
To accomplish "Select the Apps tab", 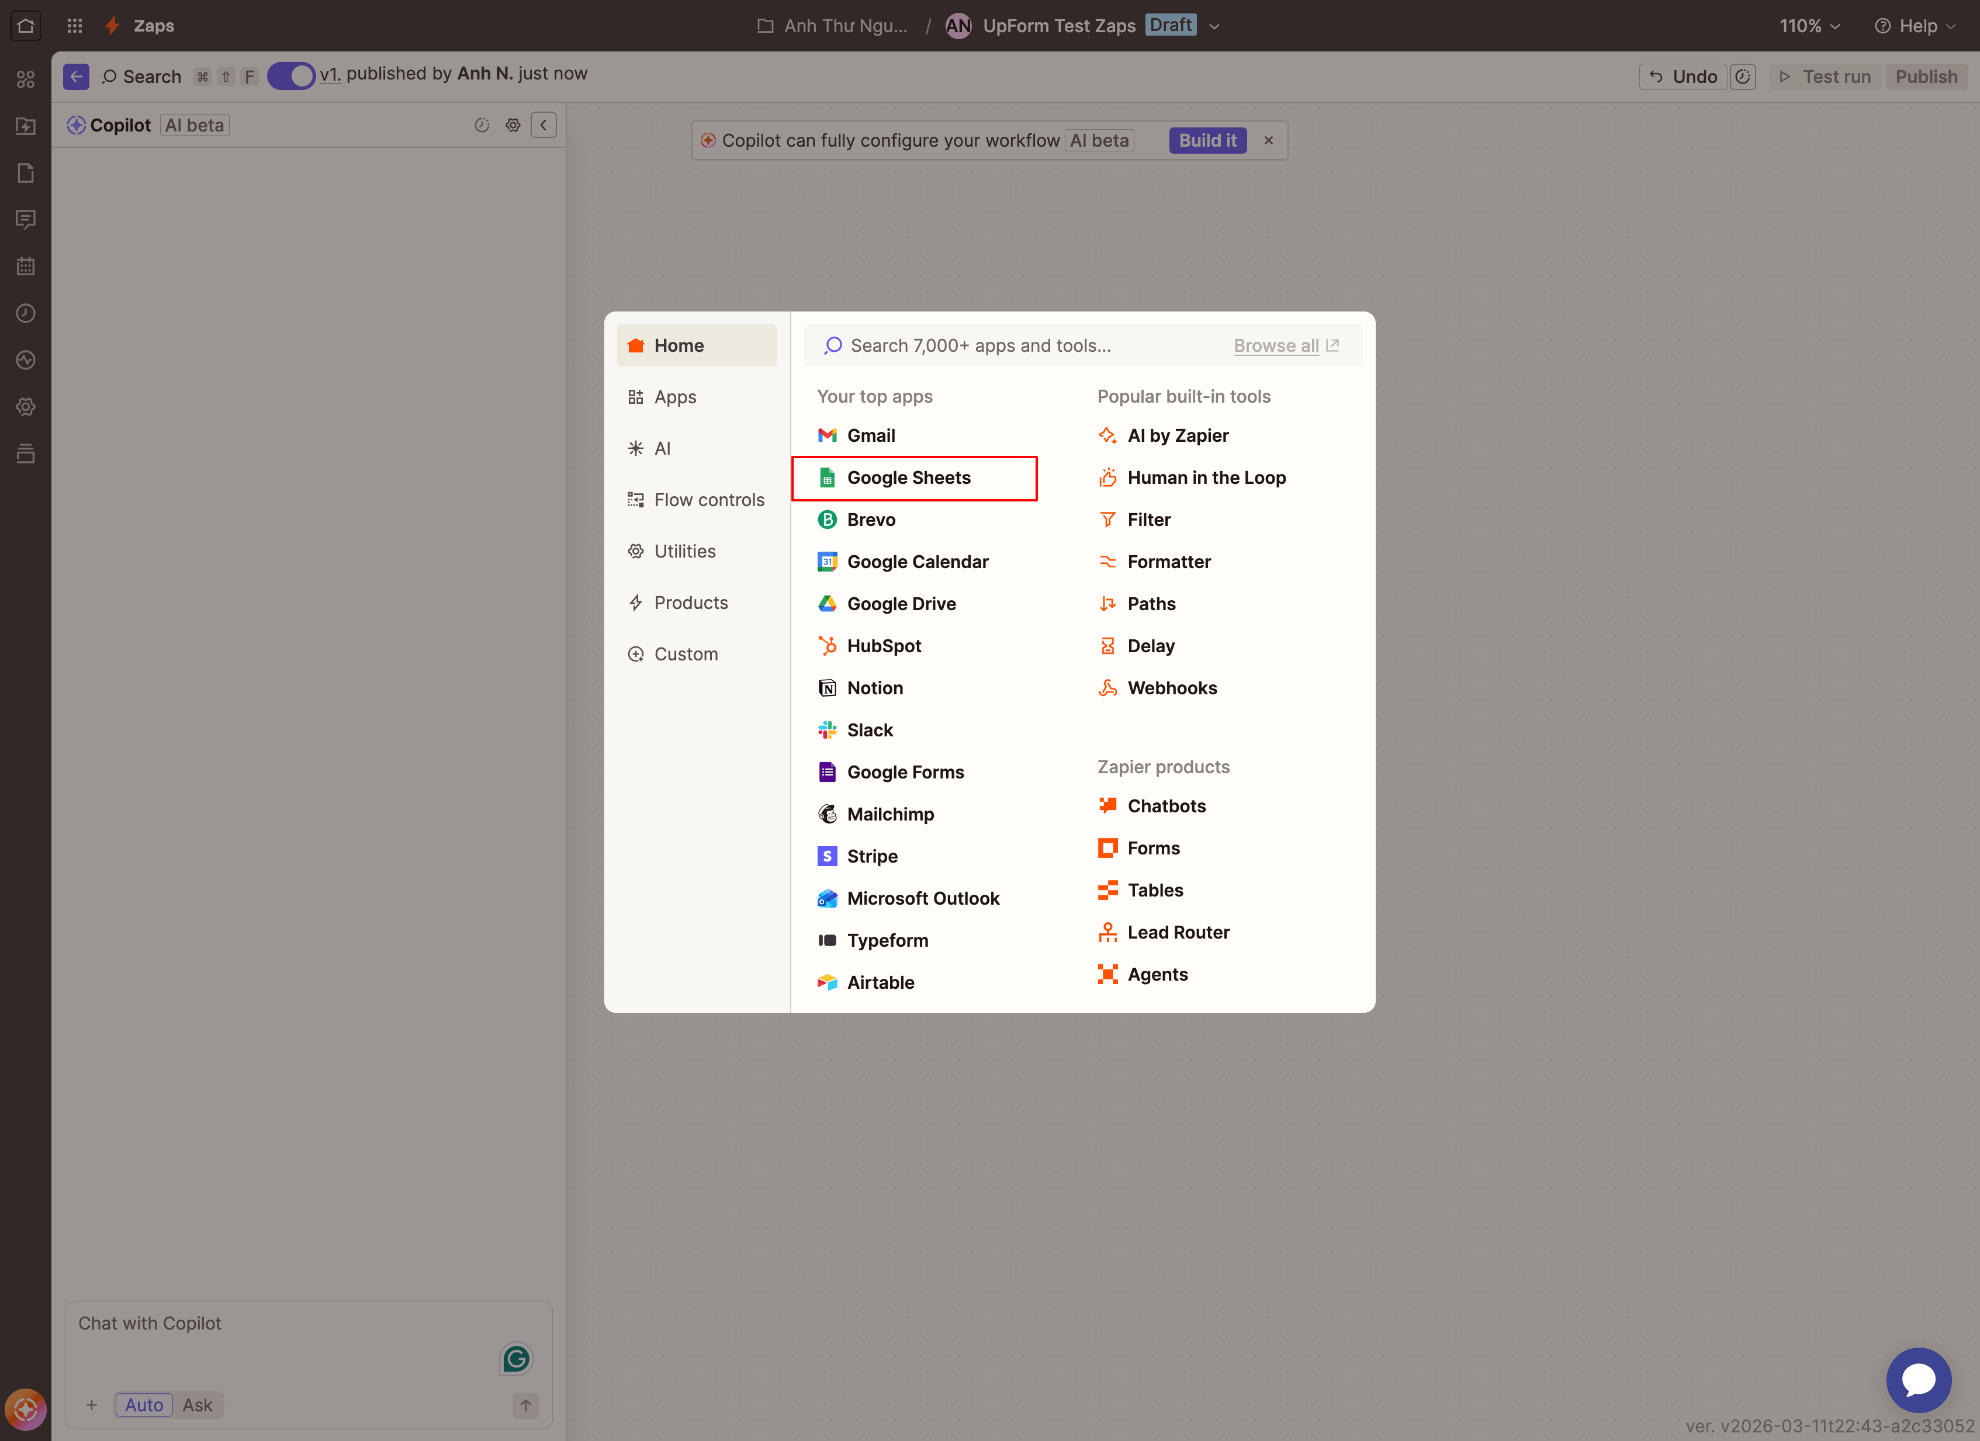I will pos(697,397).
